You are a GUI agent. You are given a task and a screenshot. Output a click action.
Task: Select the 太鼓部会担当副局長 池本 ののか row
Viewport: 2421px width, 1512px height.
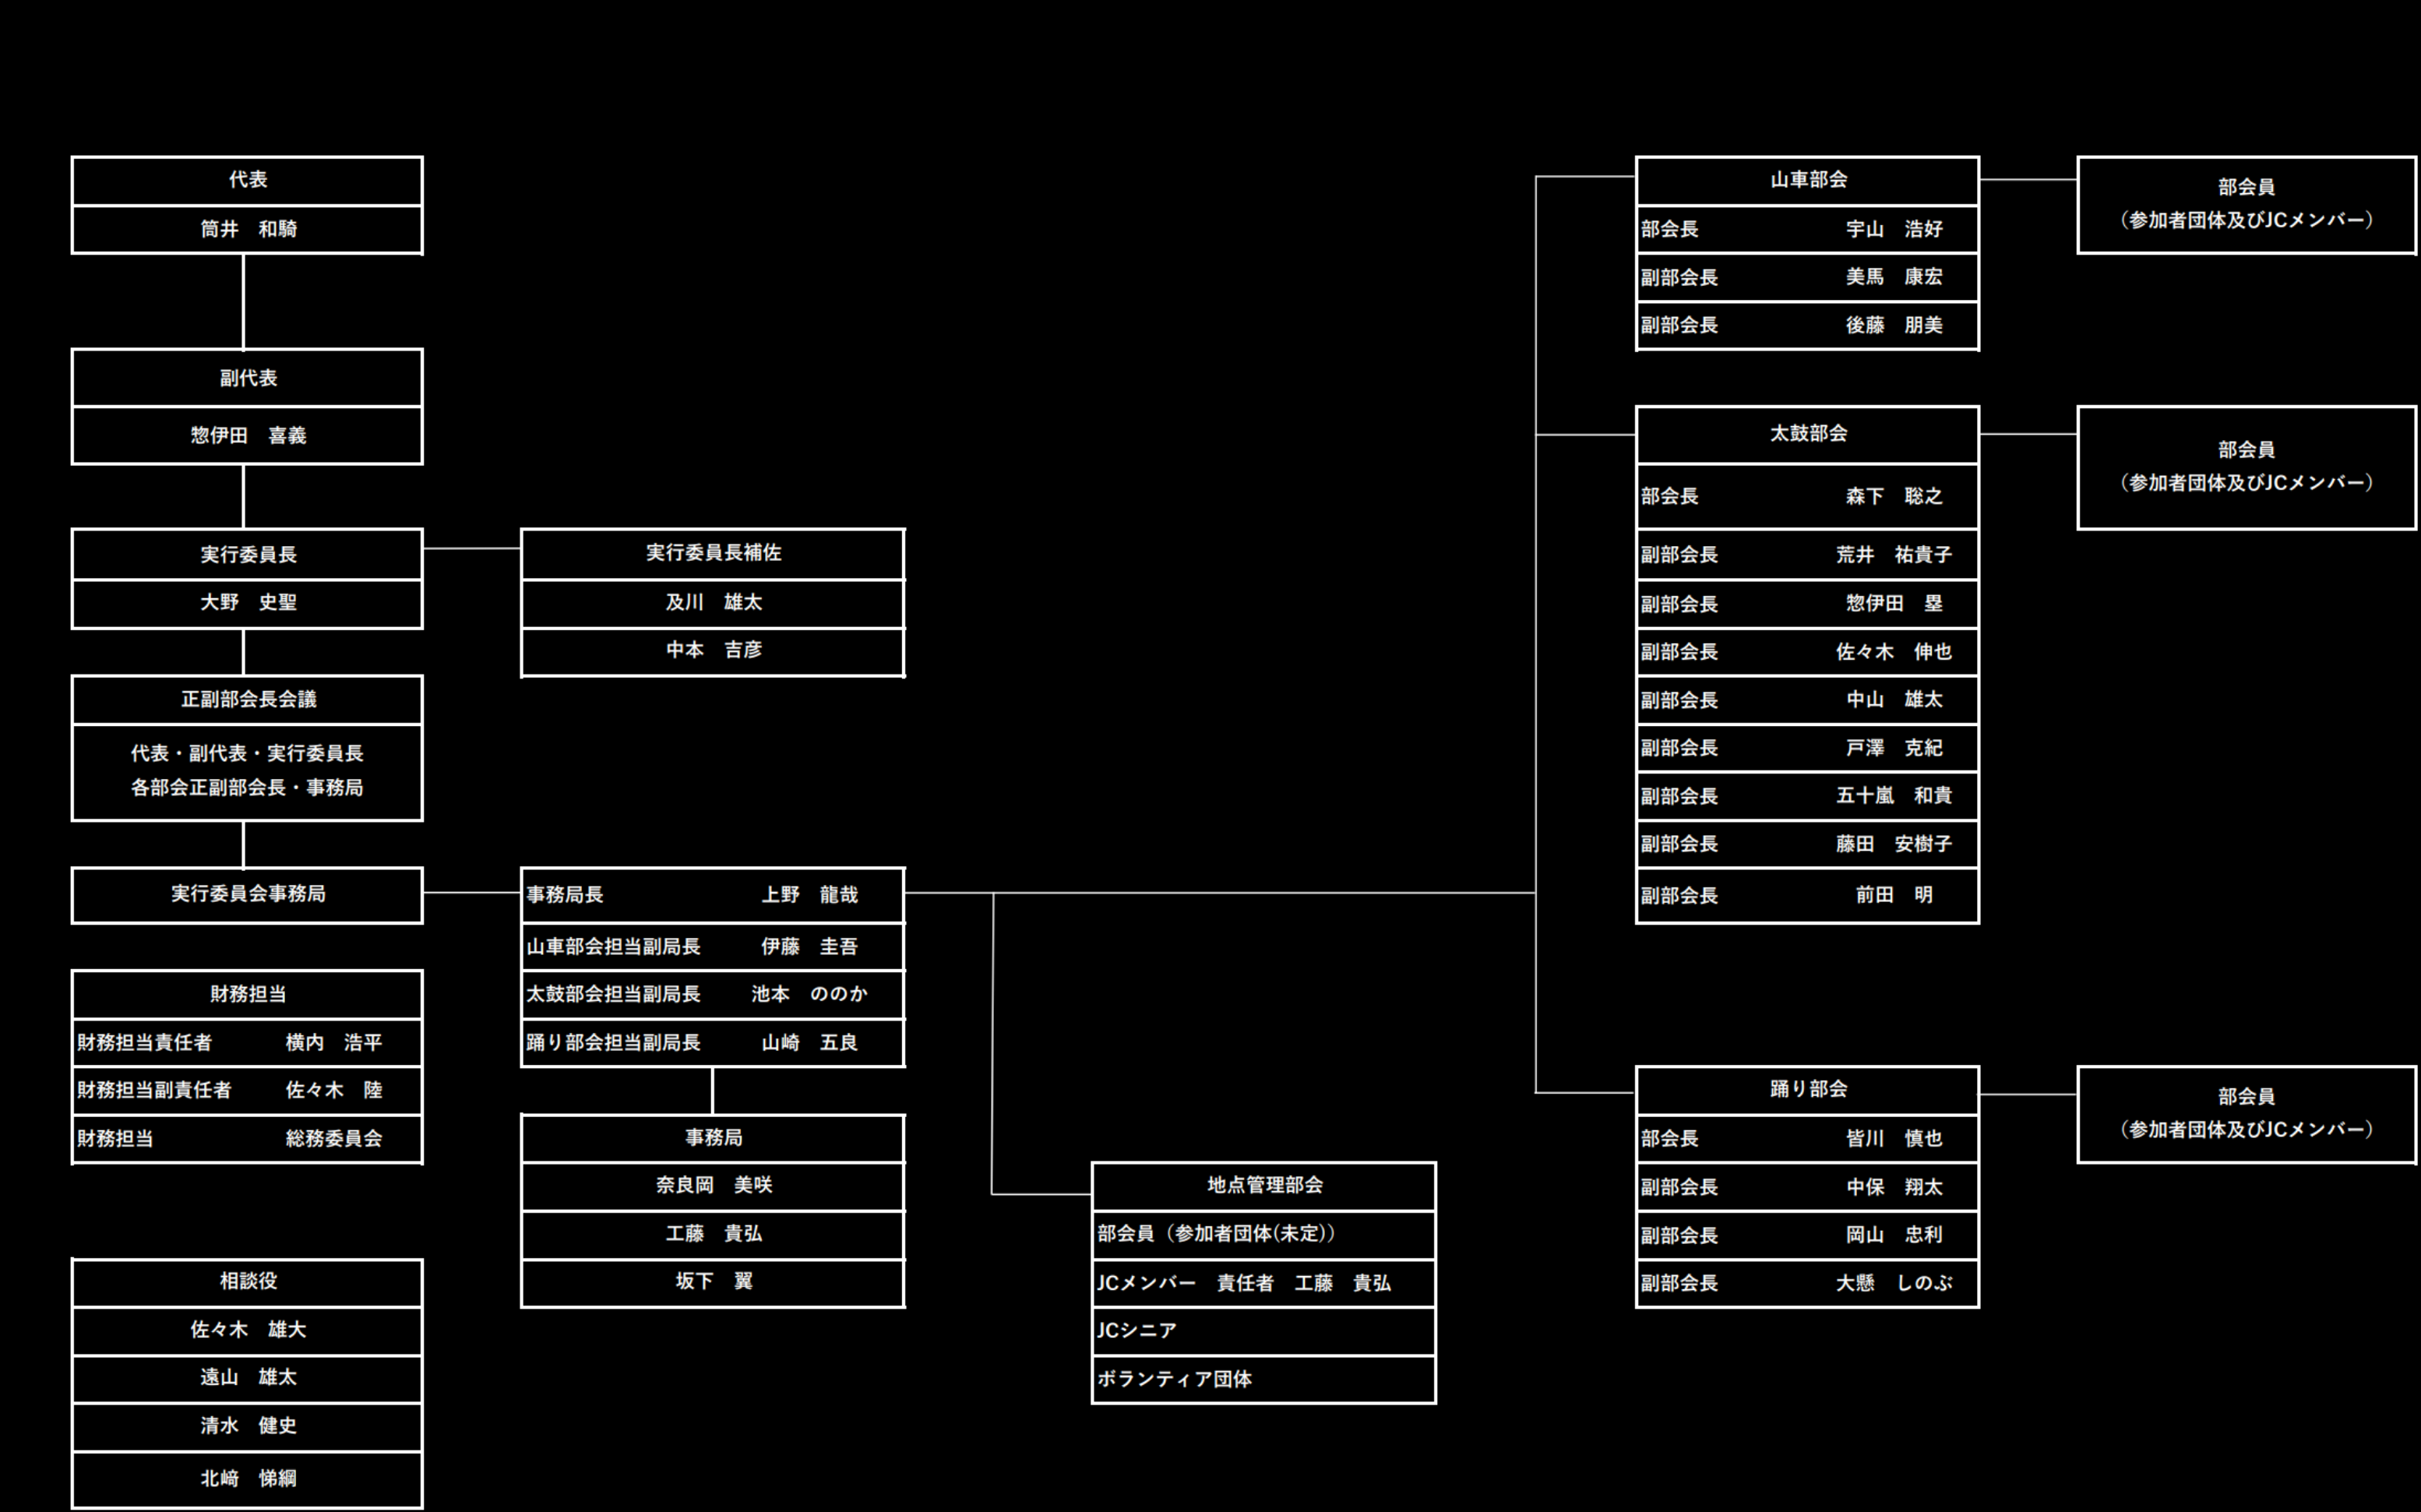[712, 994]
